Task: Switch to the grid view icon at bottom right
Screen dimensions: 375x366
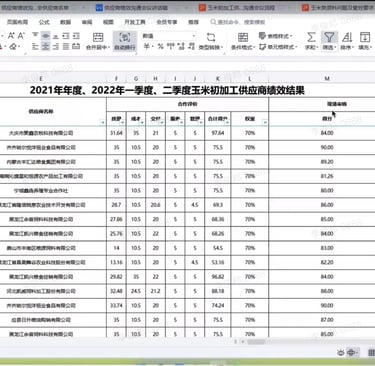Action: (371, 352)
